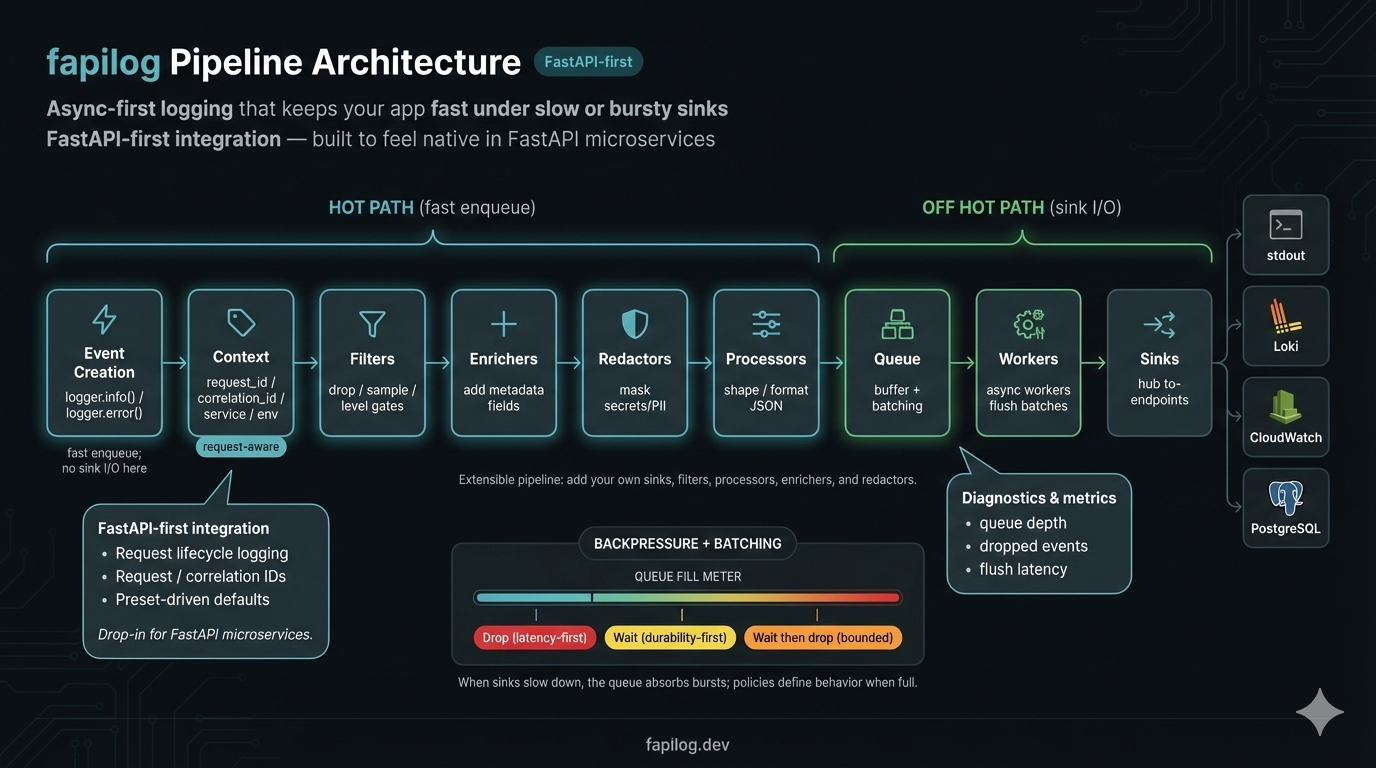Image resolution: width=1376 pixels, height=768 pixels.
Task: Open the fapilog.dev link
Action: click(687, 744)
